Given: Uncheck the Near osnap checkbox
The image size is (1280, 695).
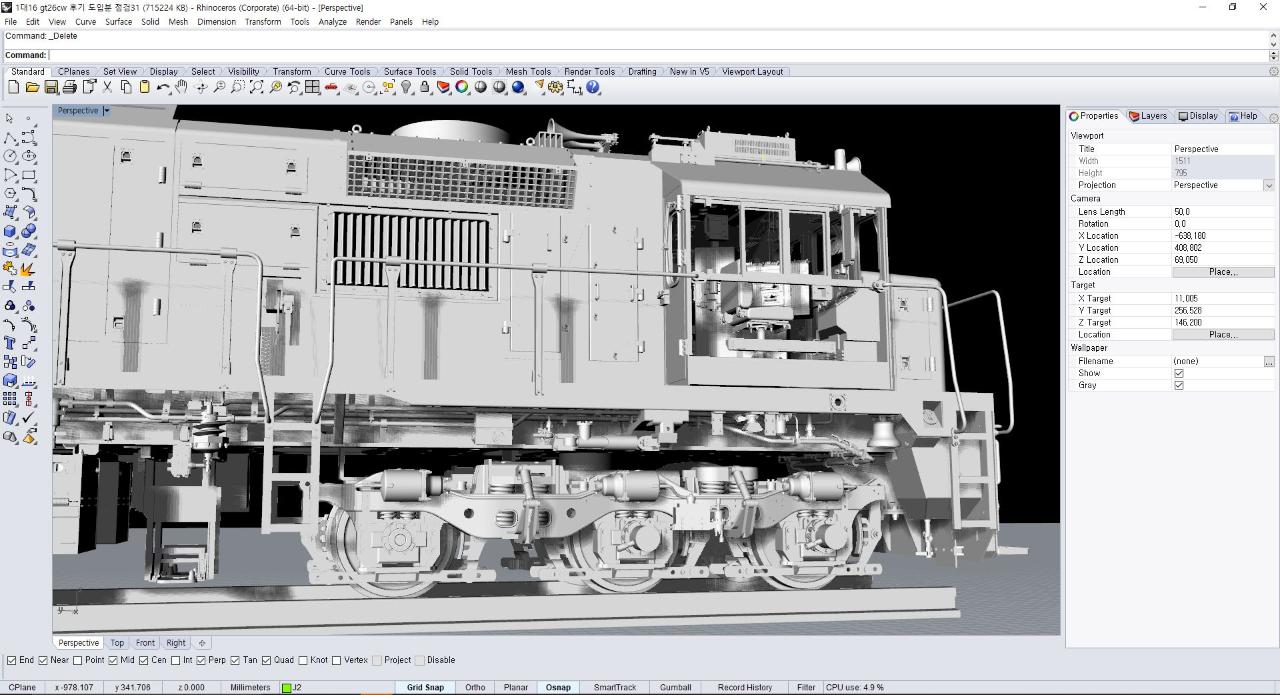Looking at the screenshot, I should point(43,660).
